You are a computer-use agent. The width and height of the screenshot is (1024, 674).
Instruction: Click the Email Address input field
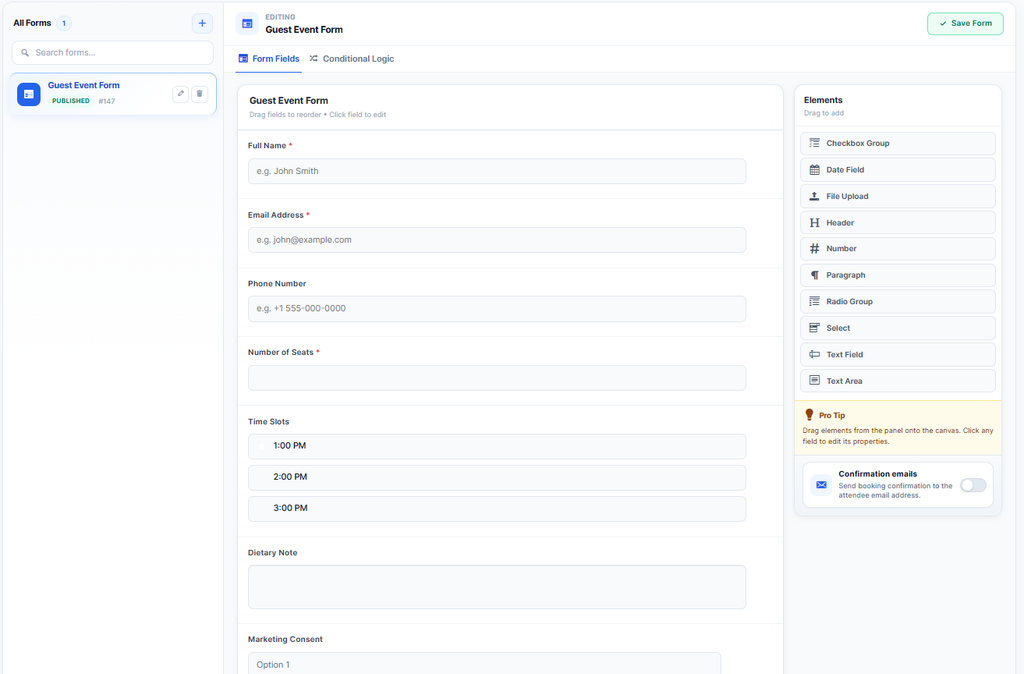pyautogui.click(x=497, y=240)
